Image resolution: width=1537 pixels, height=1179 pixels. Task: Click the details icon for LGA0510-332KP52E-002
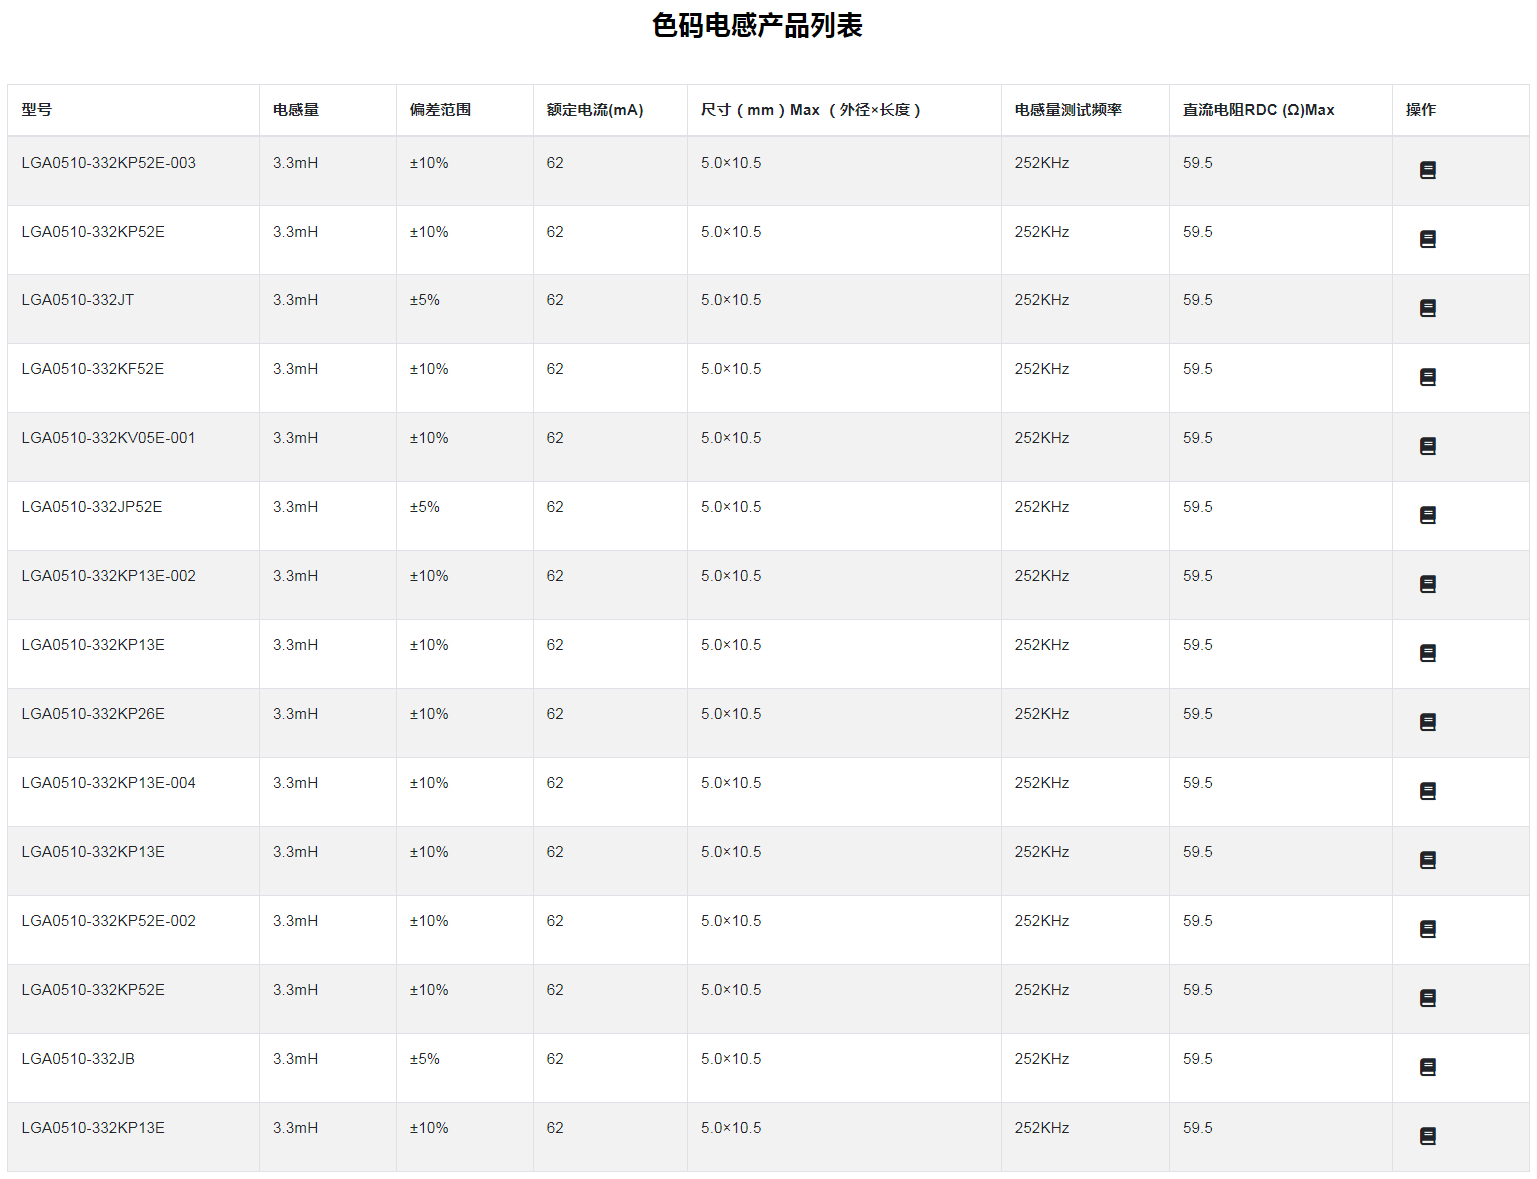[1427, 929]
